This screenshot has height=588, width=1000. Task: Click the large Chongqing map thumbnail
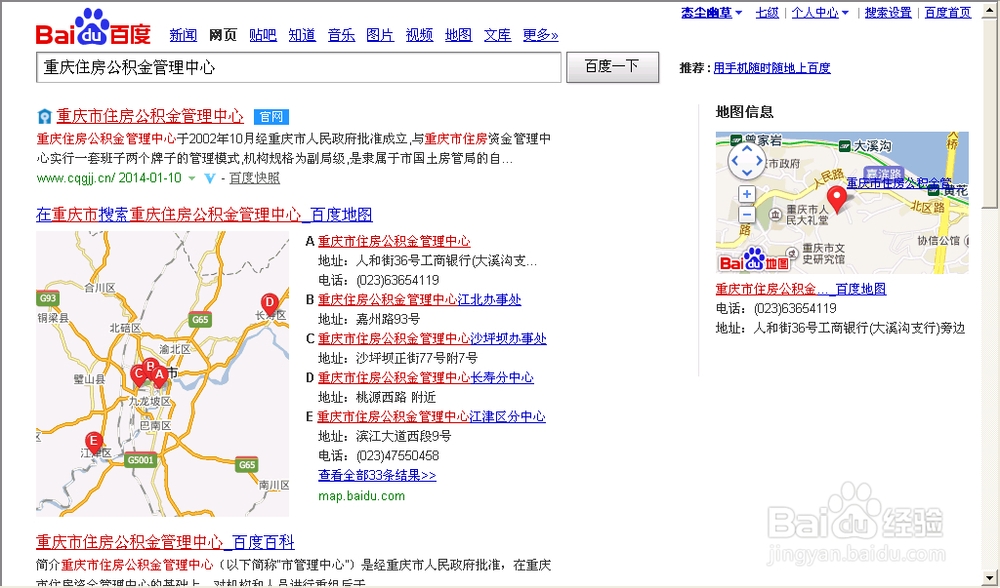163,374
